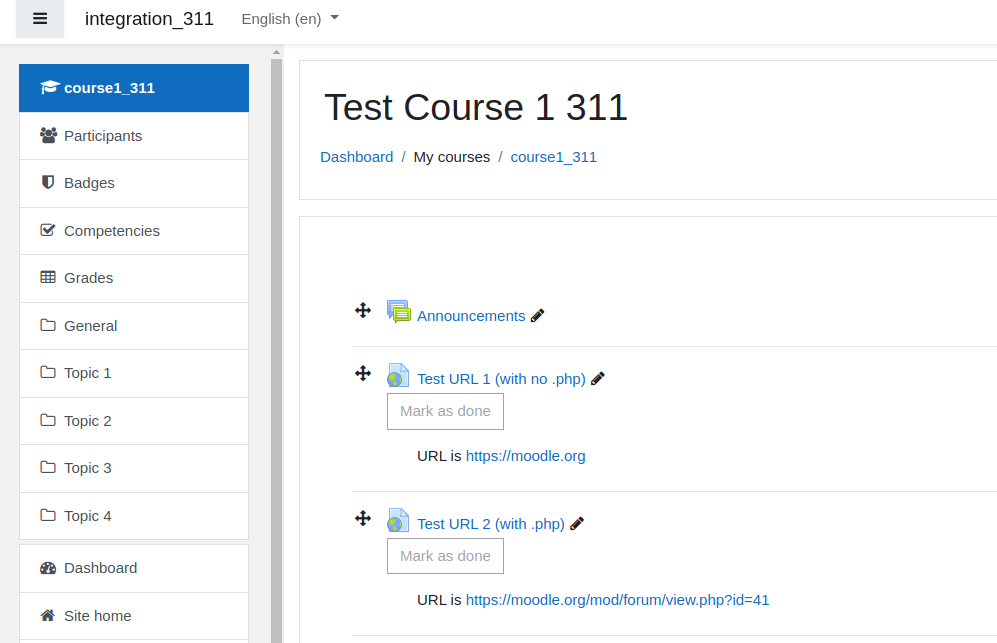The width and height of the screenshot is (997, 643).
Task: Open Participants in the sidebar
Action: click(x=134, y=135)
